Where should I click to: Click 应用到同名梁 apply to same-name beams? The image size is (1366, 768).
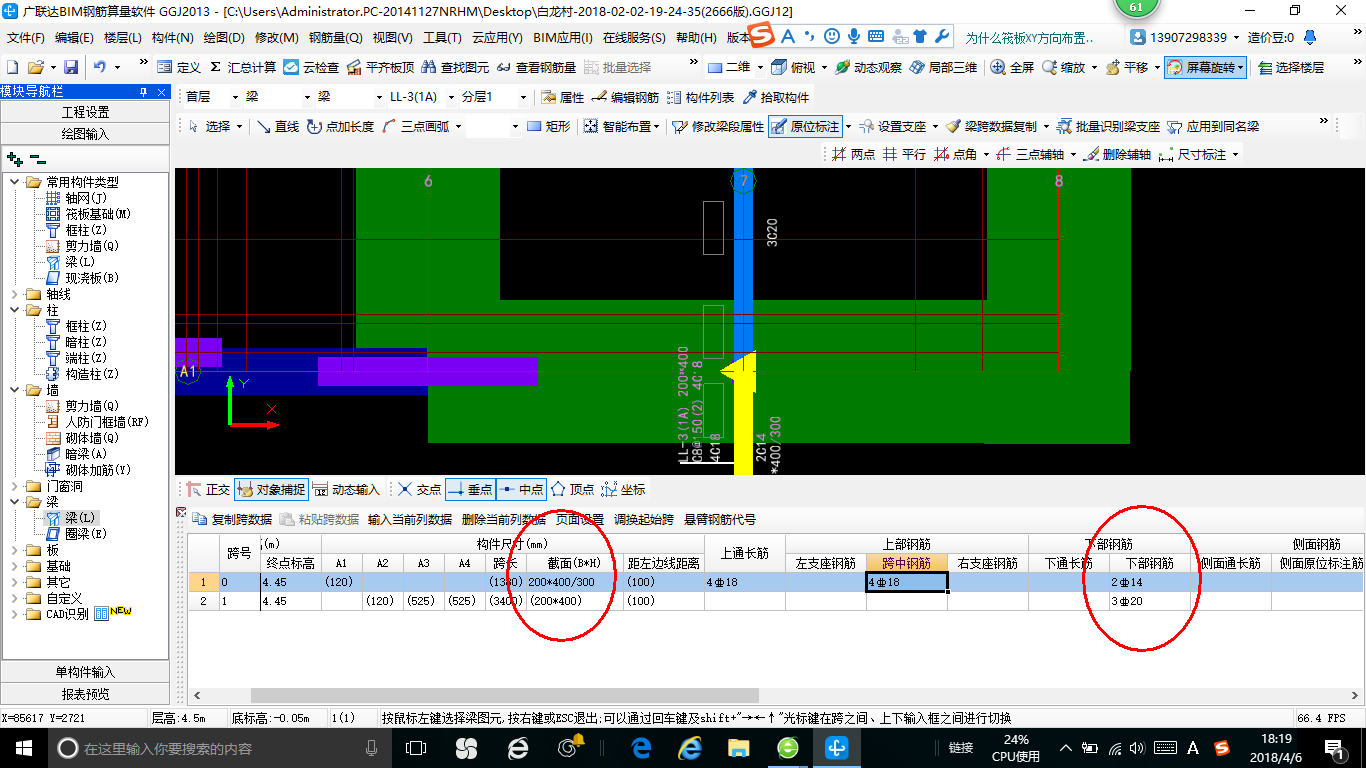pos(1213,126)
